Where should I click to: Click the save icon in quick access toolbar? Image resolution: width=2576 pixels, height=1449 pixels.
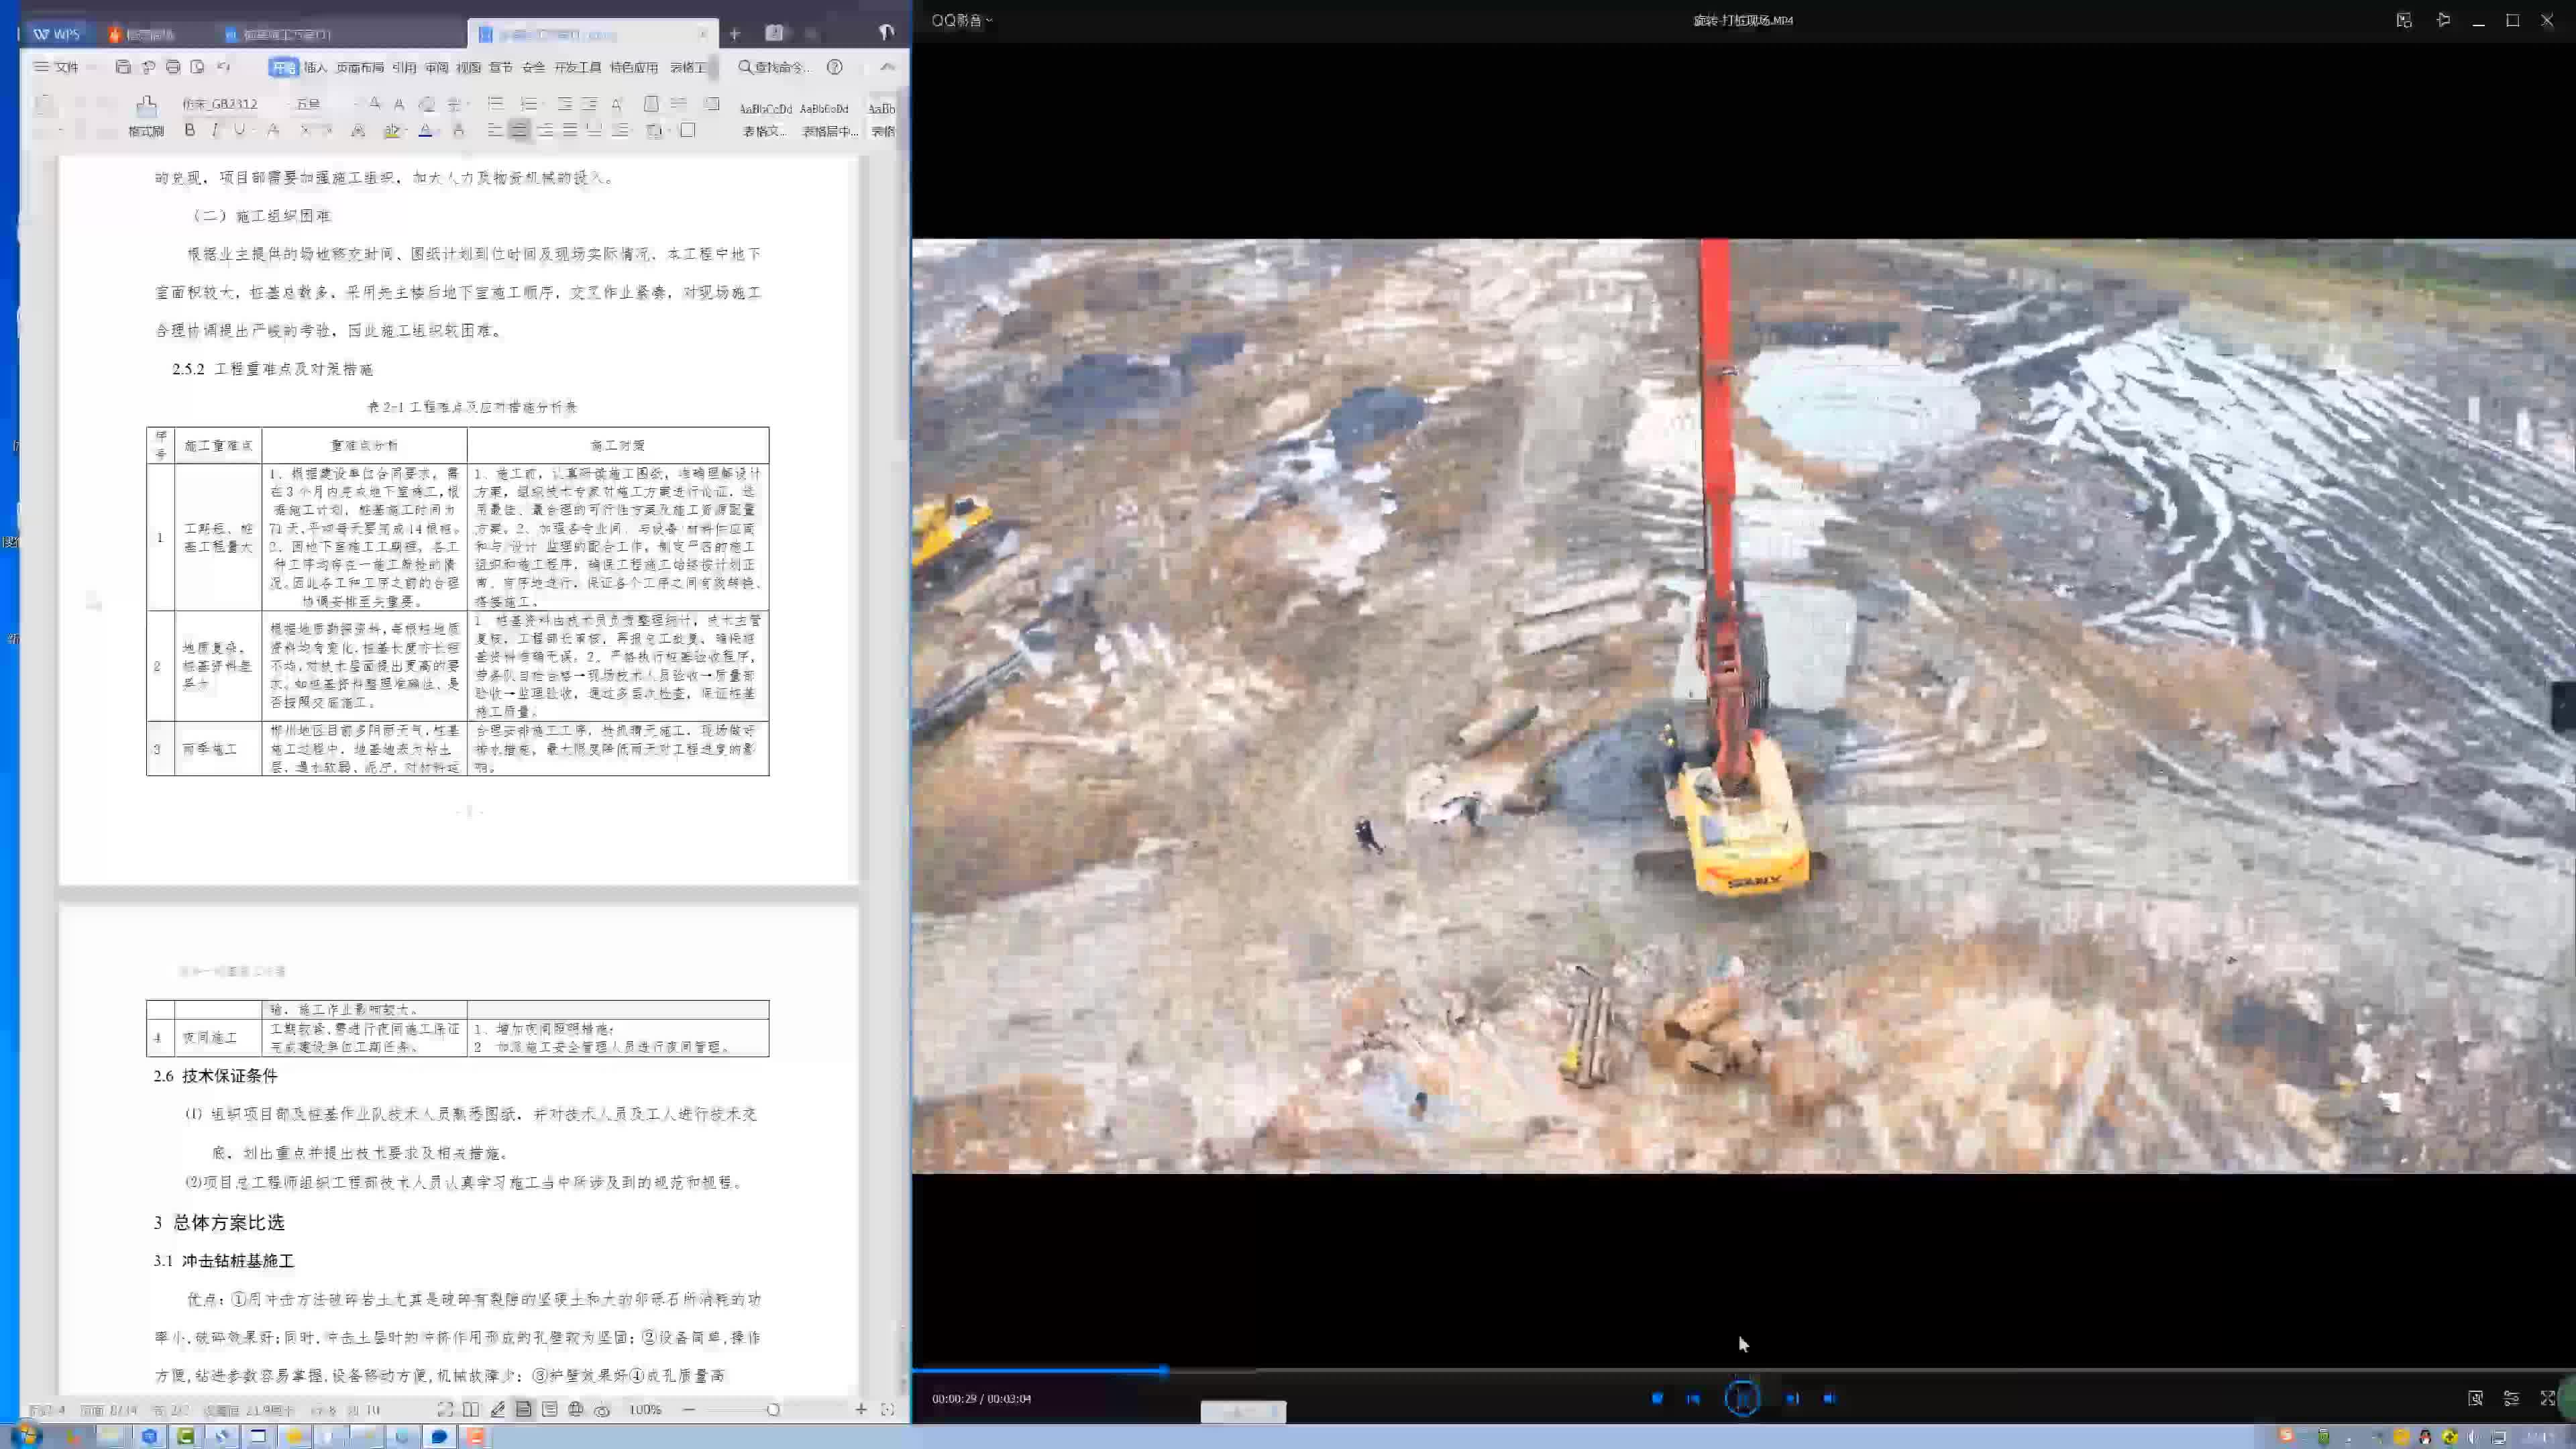pos(123,67)
